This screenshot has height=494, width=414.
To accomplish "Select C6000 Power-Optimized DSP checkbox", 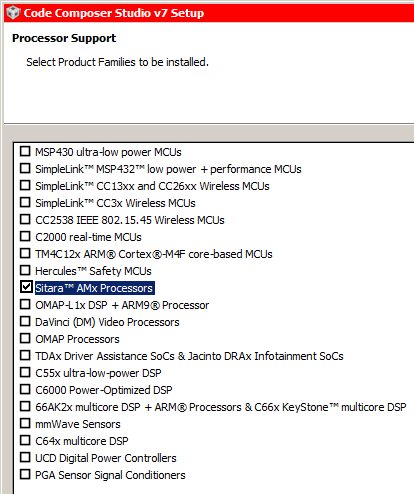I will [x=25, y=389].
